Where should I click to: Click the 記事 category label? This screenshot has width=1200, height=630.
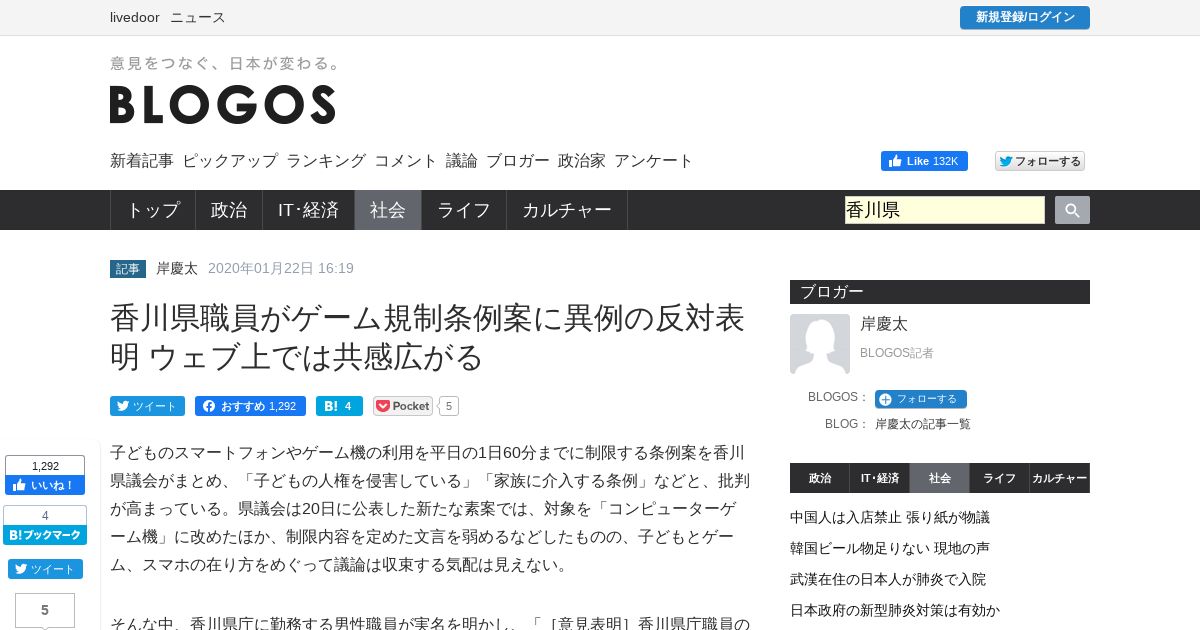128,269
